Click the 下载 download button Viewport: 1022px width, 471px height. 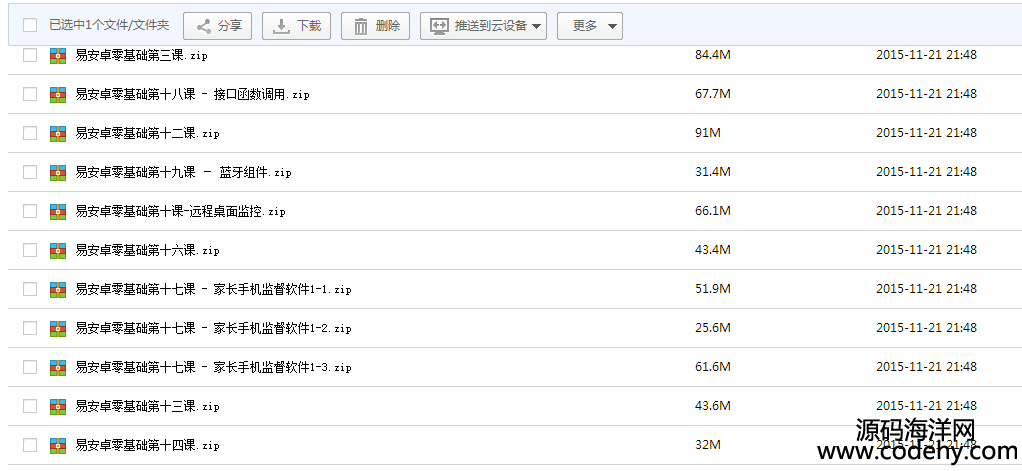pos(297,26)
